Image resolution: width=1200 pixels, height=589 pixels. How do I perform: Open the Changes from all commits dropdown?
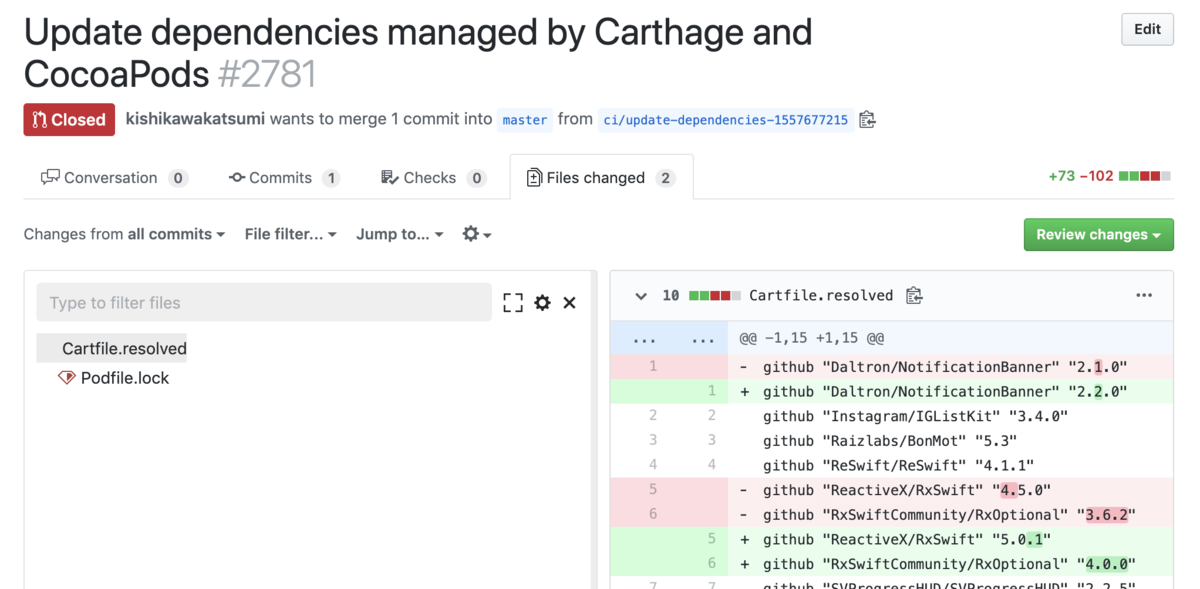tap(125, 234)
